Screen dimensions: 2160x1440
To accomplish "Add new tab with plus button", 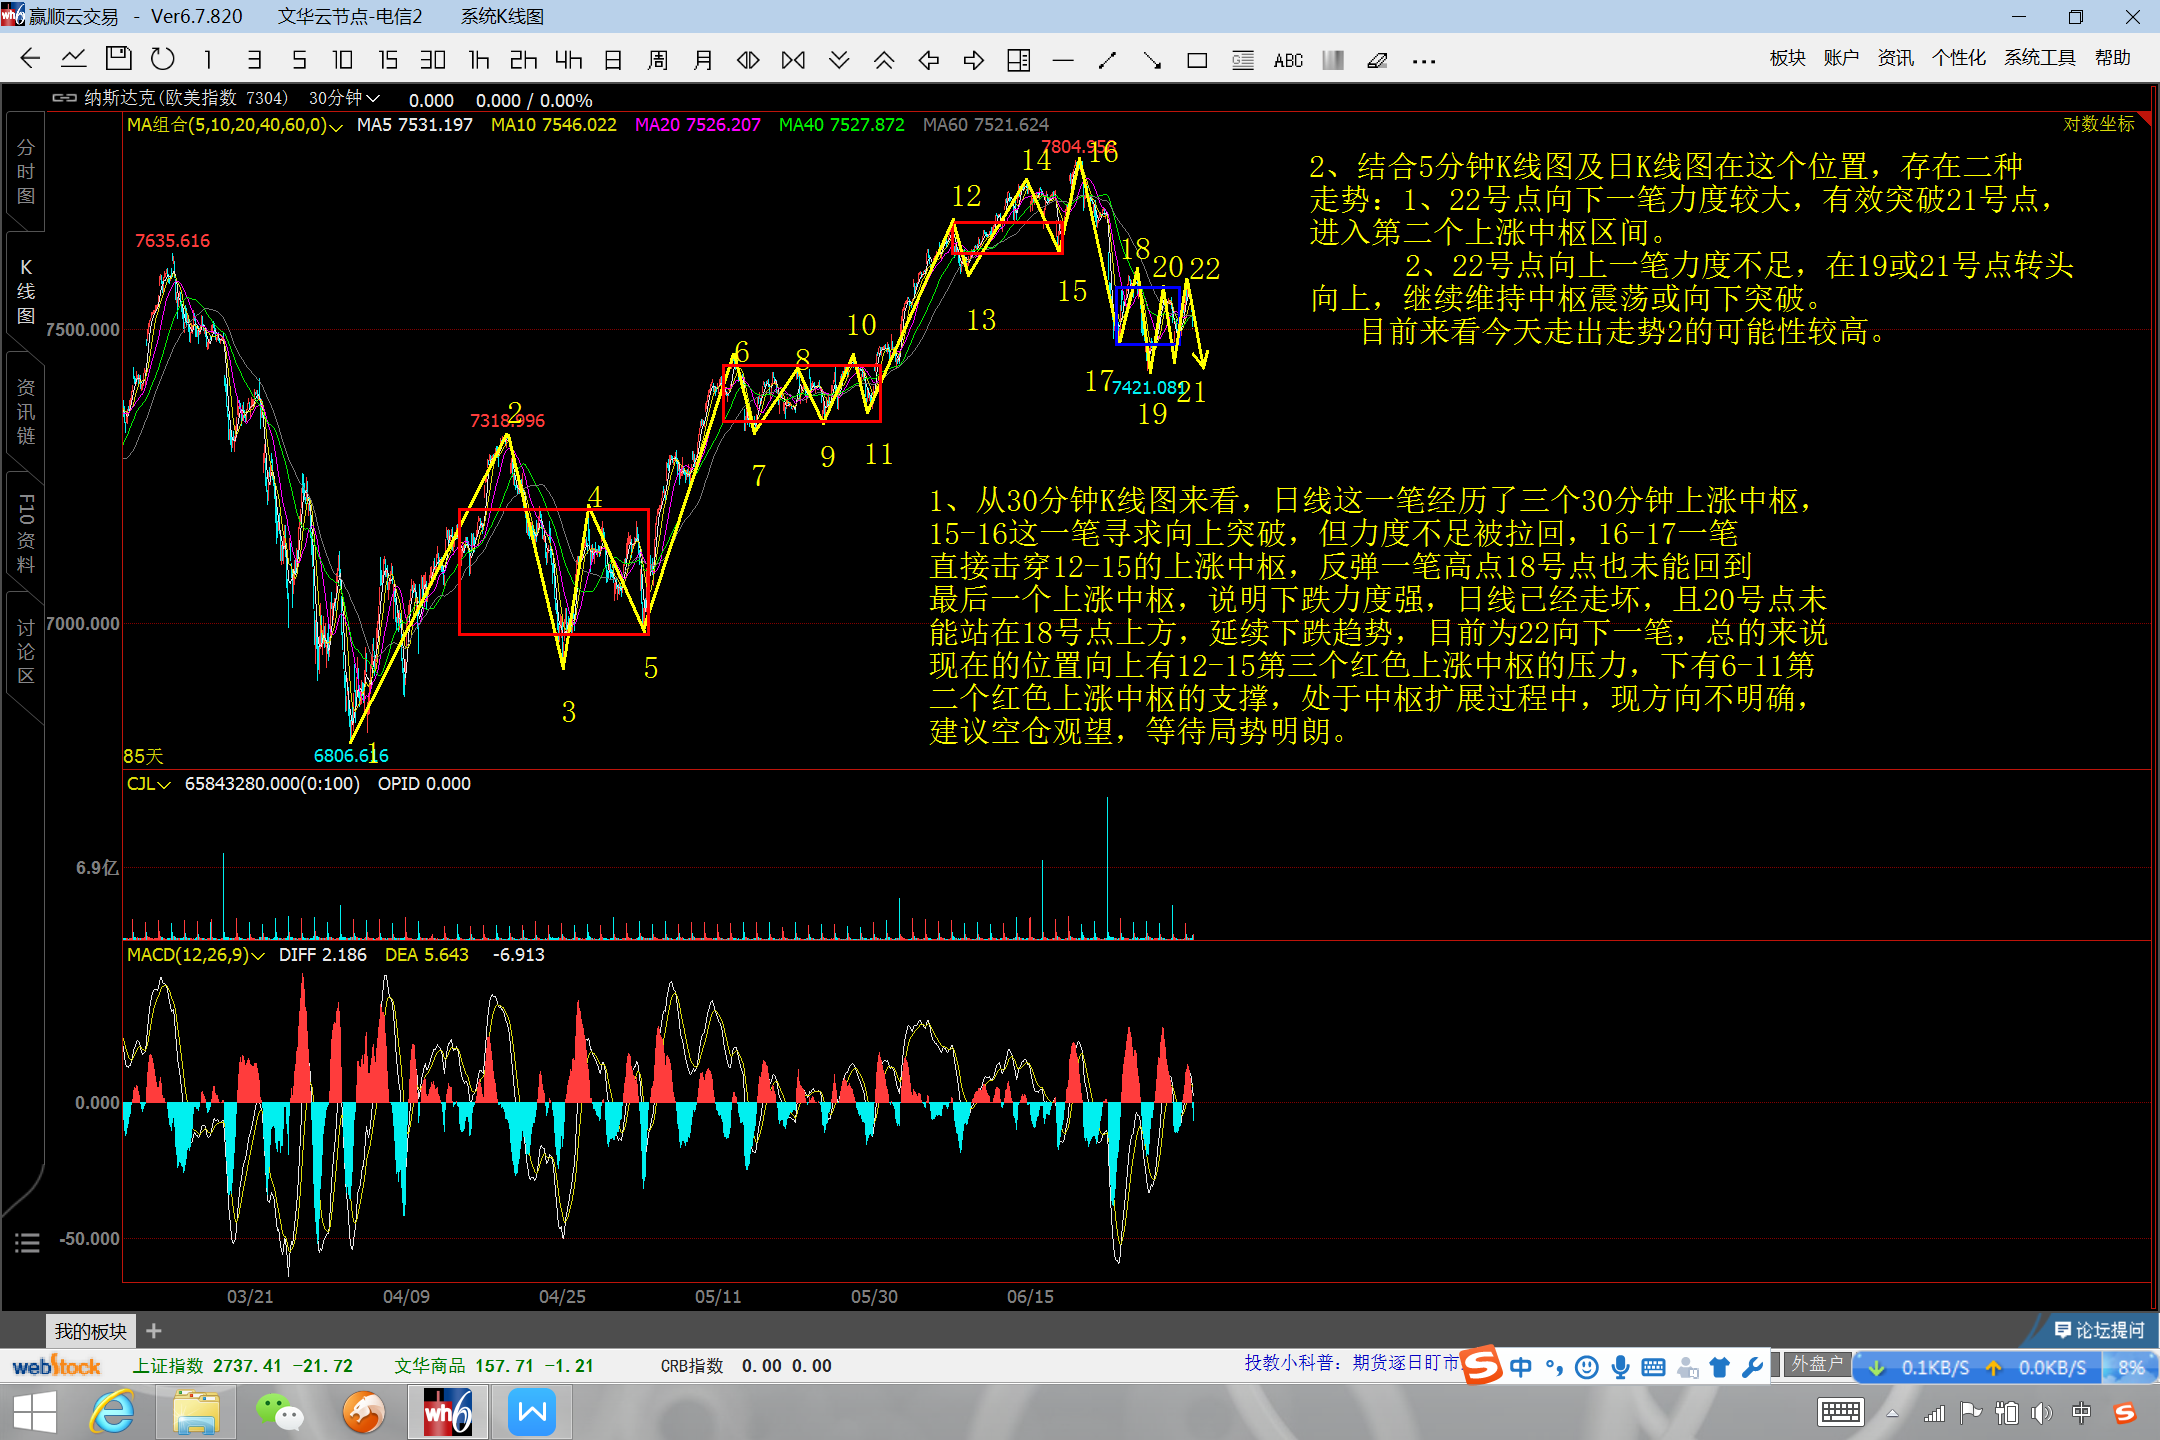I will click(x=153, y=1331).
